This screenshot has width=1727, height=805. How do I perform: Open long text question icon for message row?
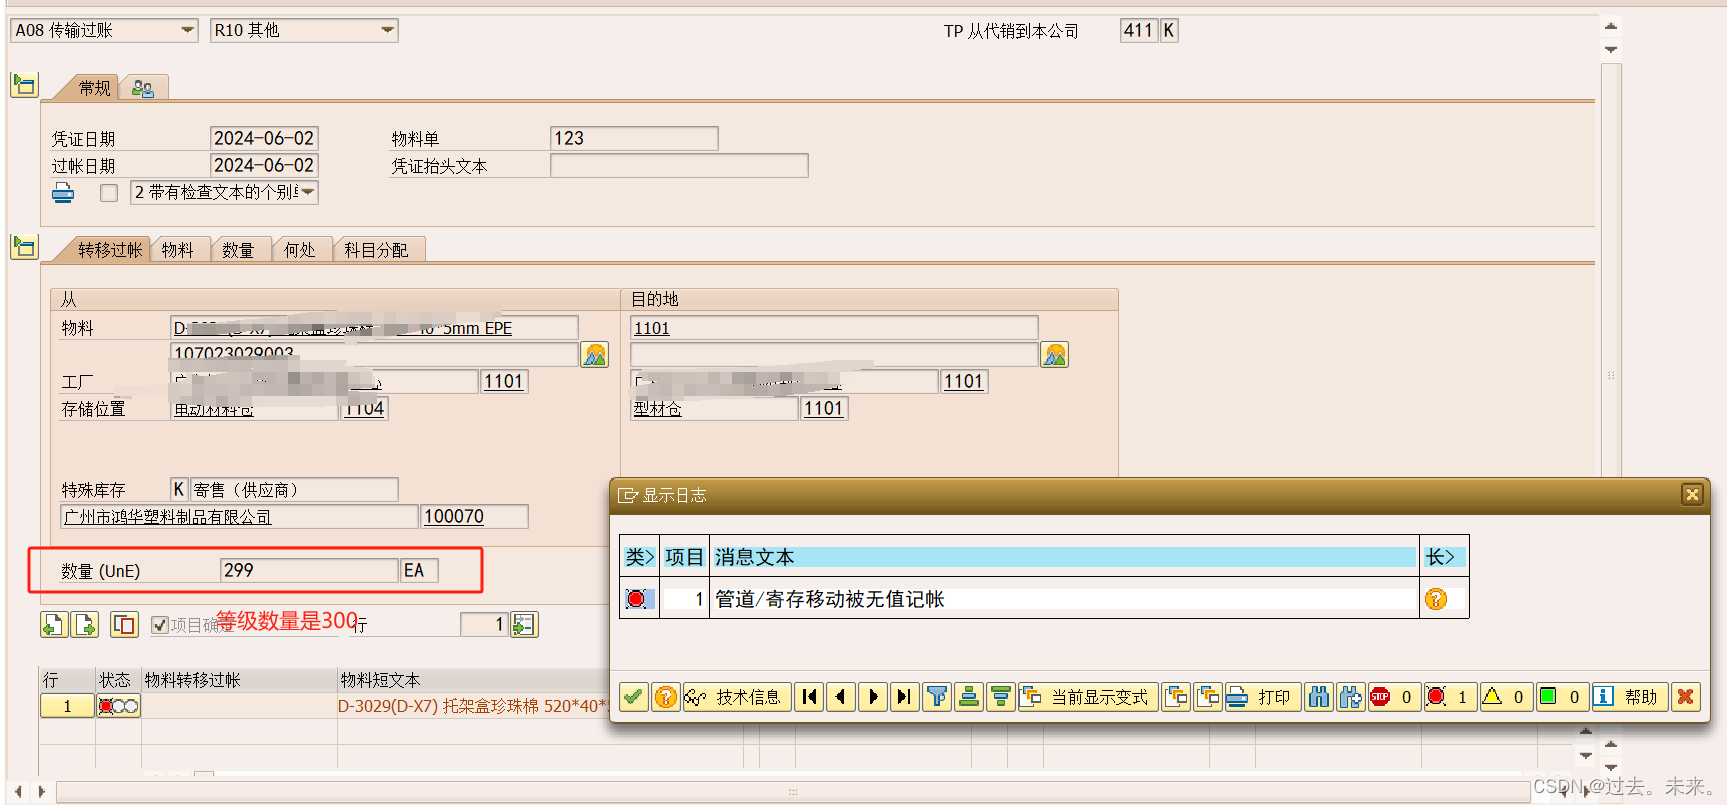(1436, 599)
